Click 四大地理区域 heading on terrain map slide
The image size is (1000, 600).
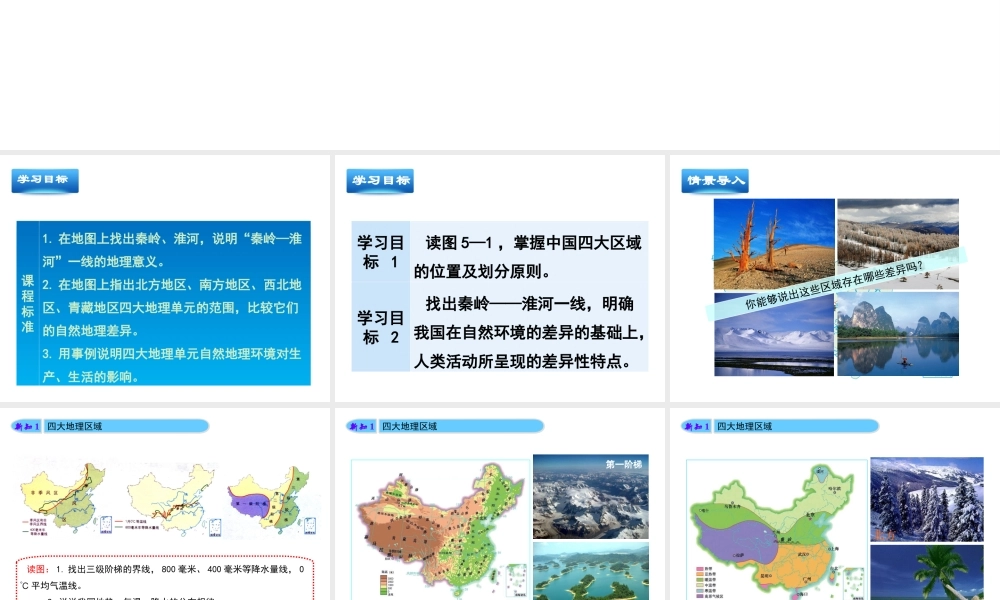click(x=409, y=426)
